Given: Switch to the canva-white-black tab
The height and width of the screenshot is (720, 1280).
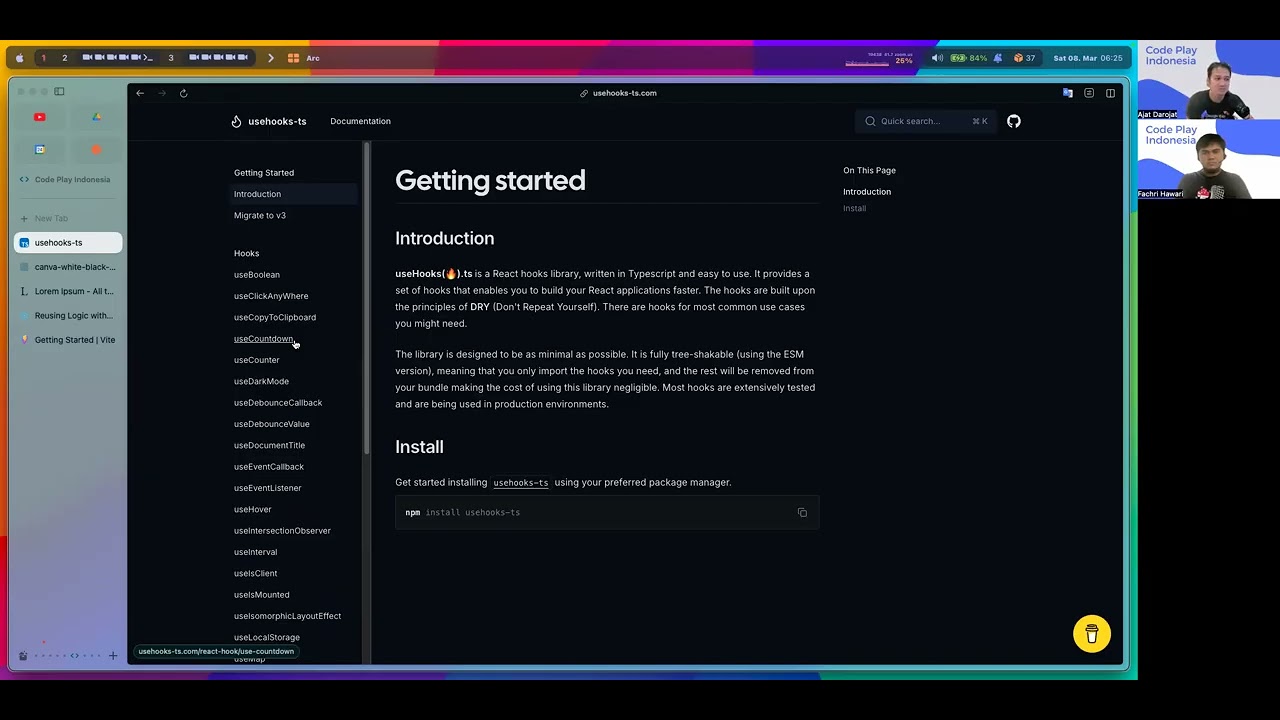Looking at the screenshot, I should [68, 267].
